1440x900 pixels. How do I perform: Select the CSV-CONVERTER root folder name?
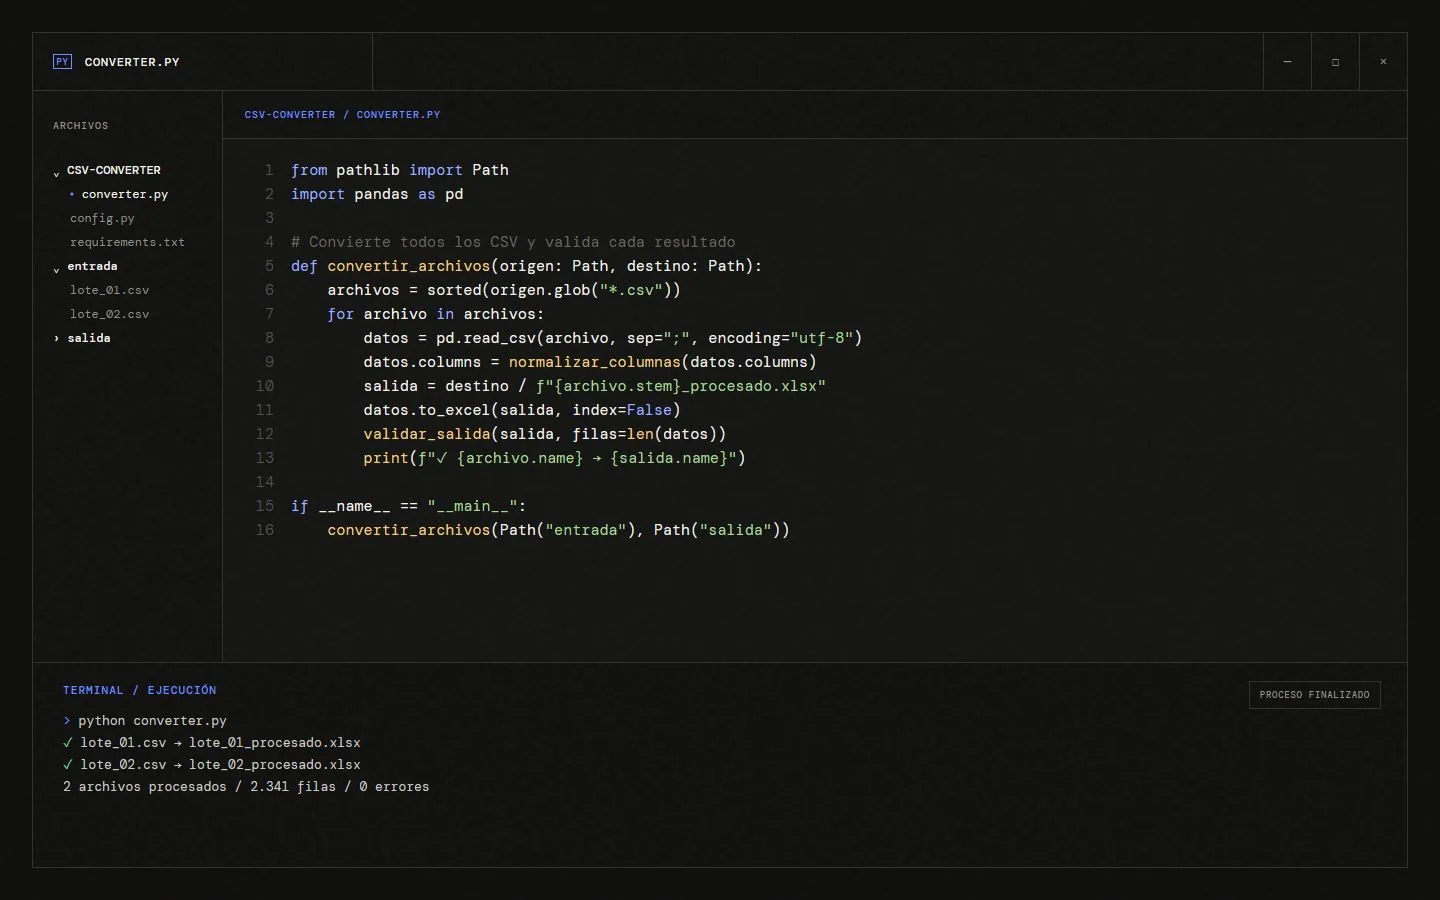tap(114, 170)
